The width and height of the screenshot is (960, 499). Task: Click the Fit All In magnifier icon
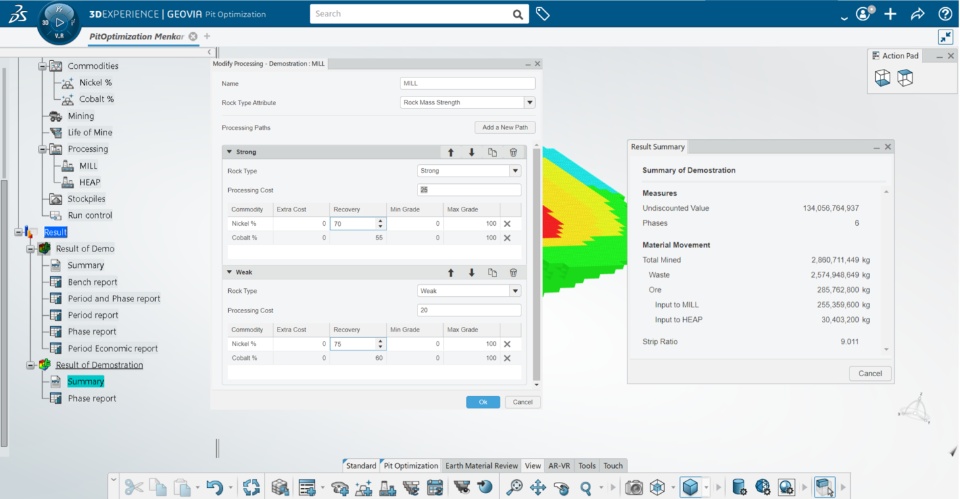pyautogui.click(x=514, y=487)
